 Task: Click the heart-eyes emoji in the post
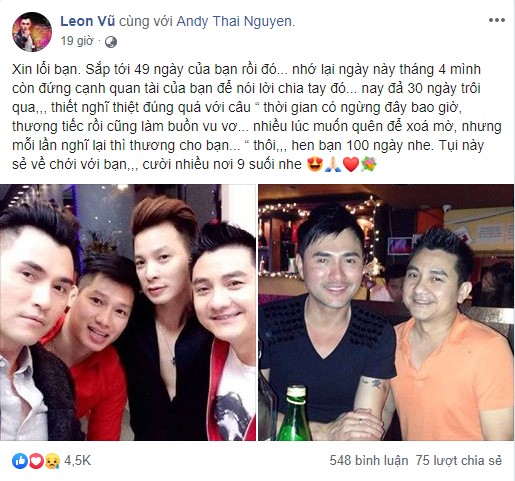[x=315, y=164]
